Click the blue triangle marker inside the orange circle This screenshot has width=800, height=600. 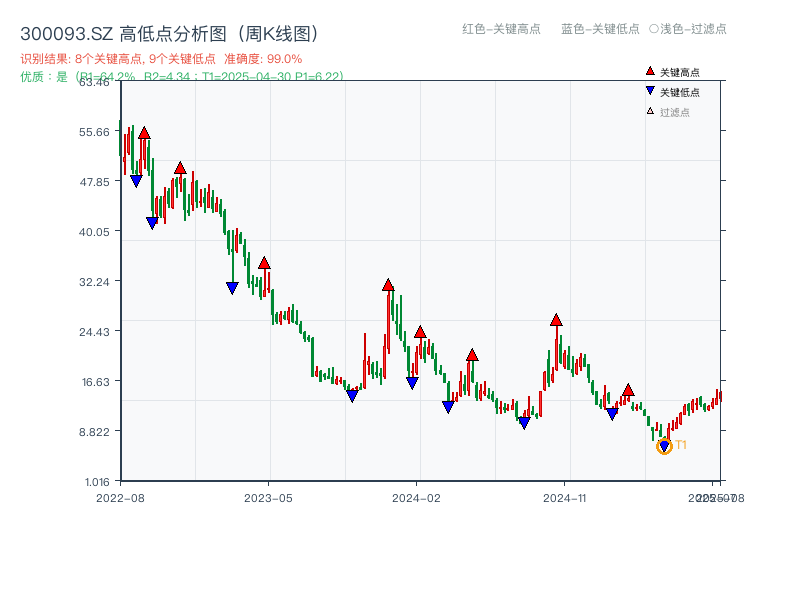[664, 443]
